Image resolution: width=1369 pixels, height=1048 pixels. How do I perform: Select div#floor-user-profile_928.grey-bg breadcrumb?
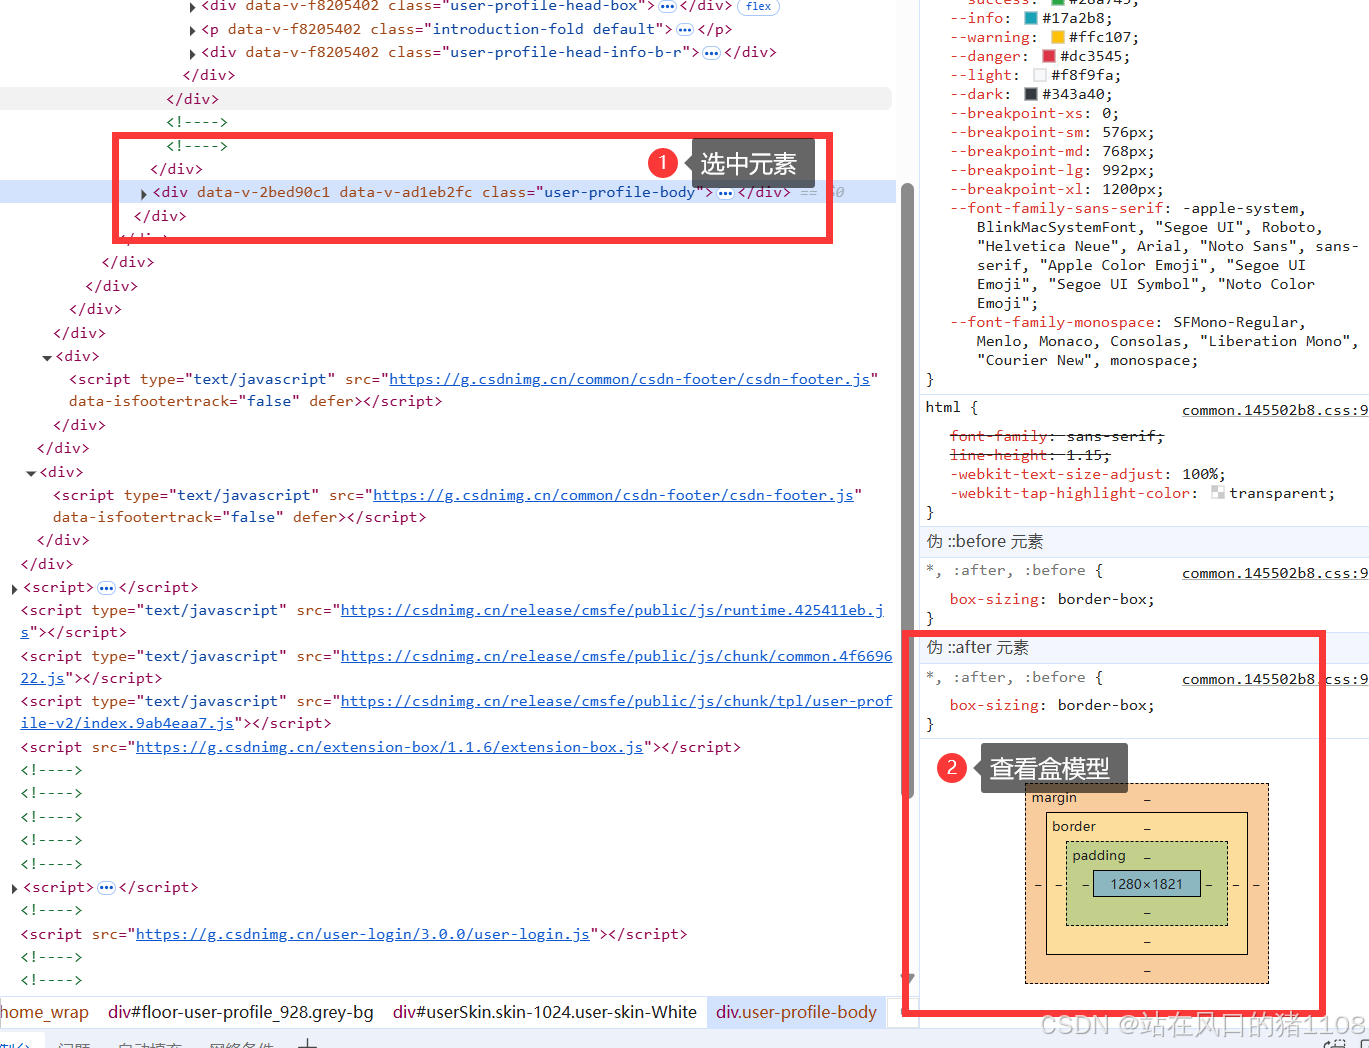point(241,1012)
